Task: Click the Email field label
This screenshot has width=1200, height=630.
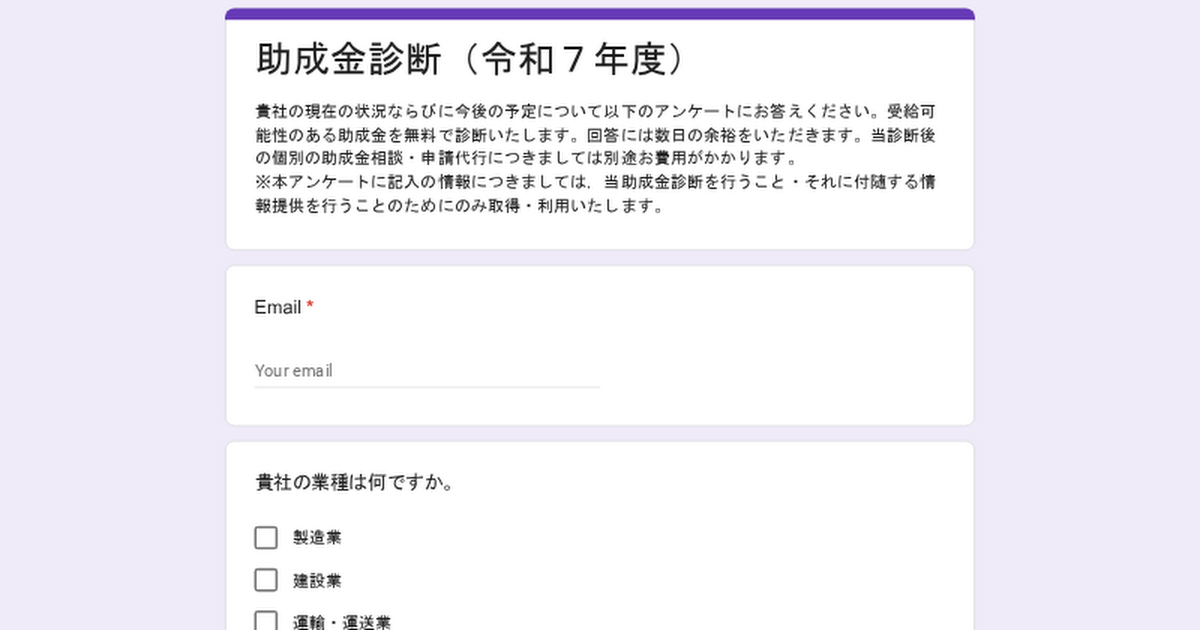Action: pos(277,307)
